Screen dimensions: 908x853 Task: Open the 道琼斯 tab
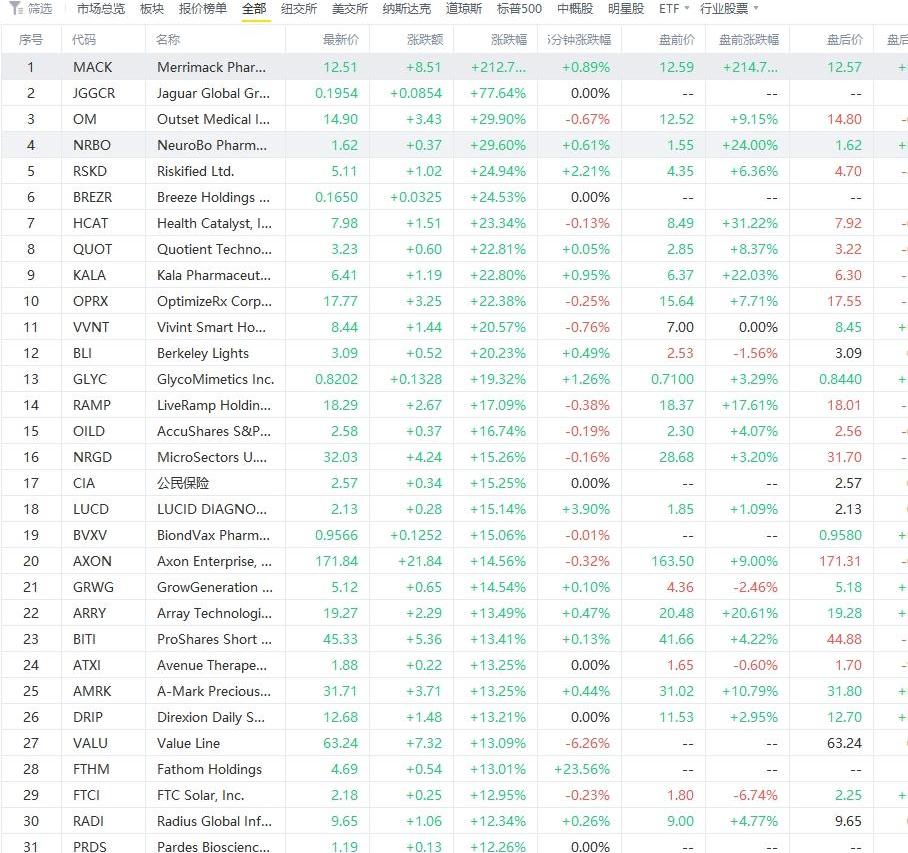click(464, 9)
